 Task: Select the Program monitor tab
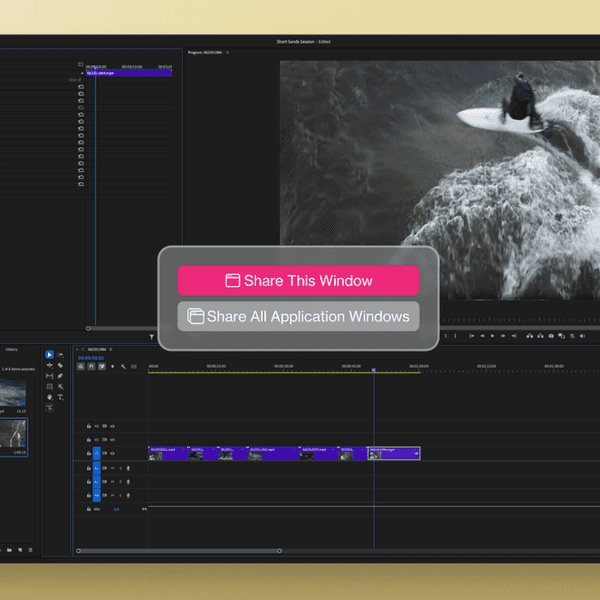[x=205, y=52]
